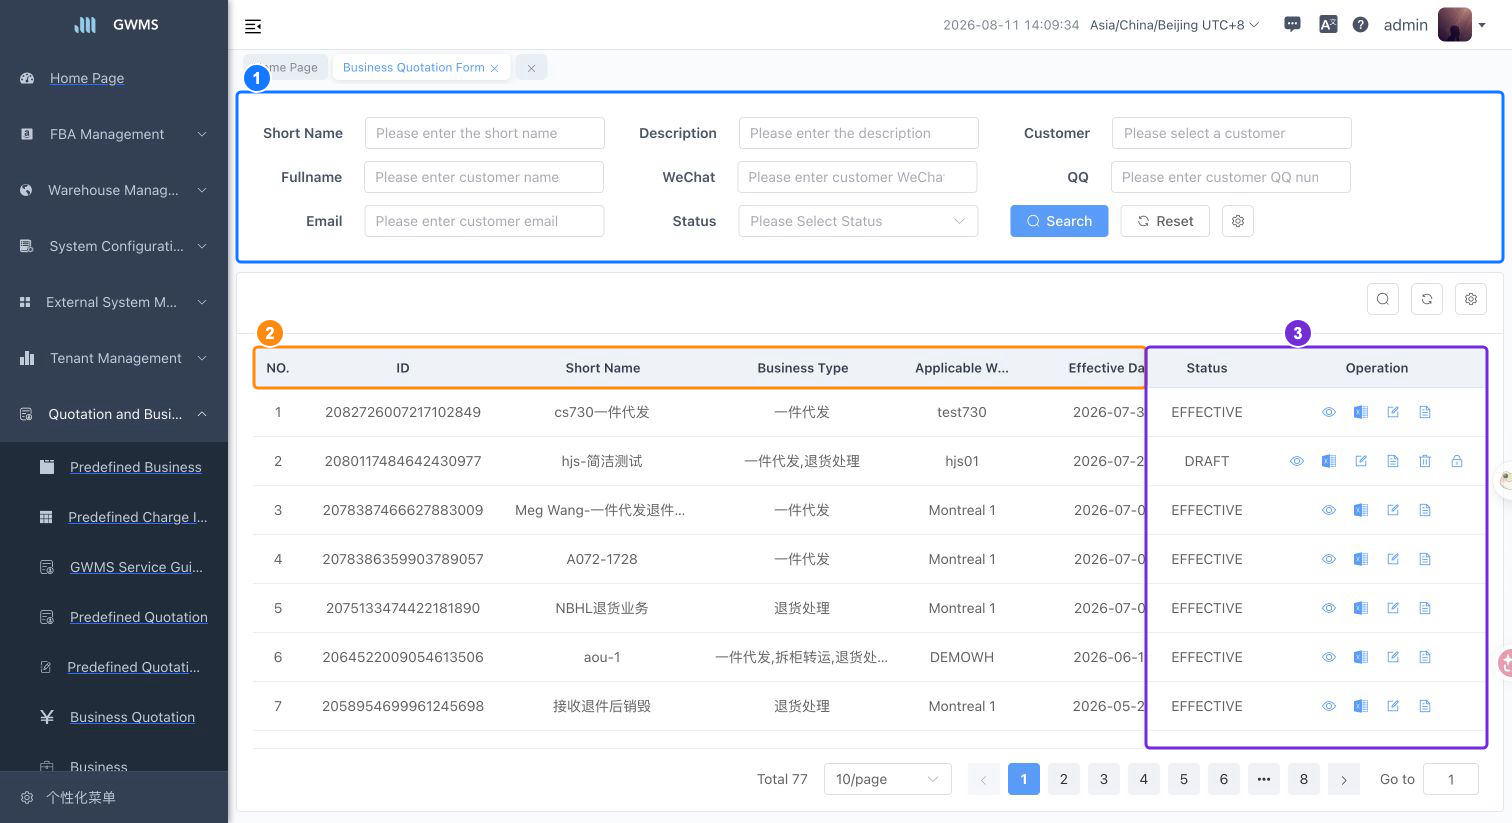Collapse the sidebar using the hamburger icon
The width and height of the screenshot is (1512, 823).
(x=253, y=26)
